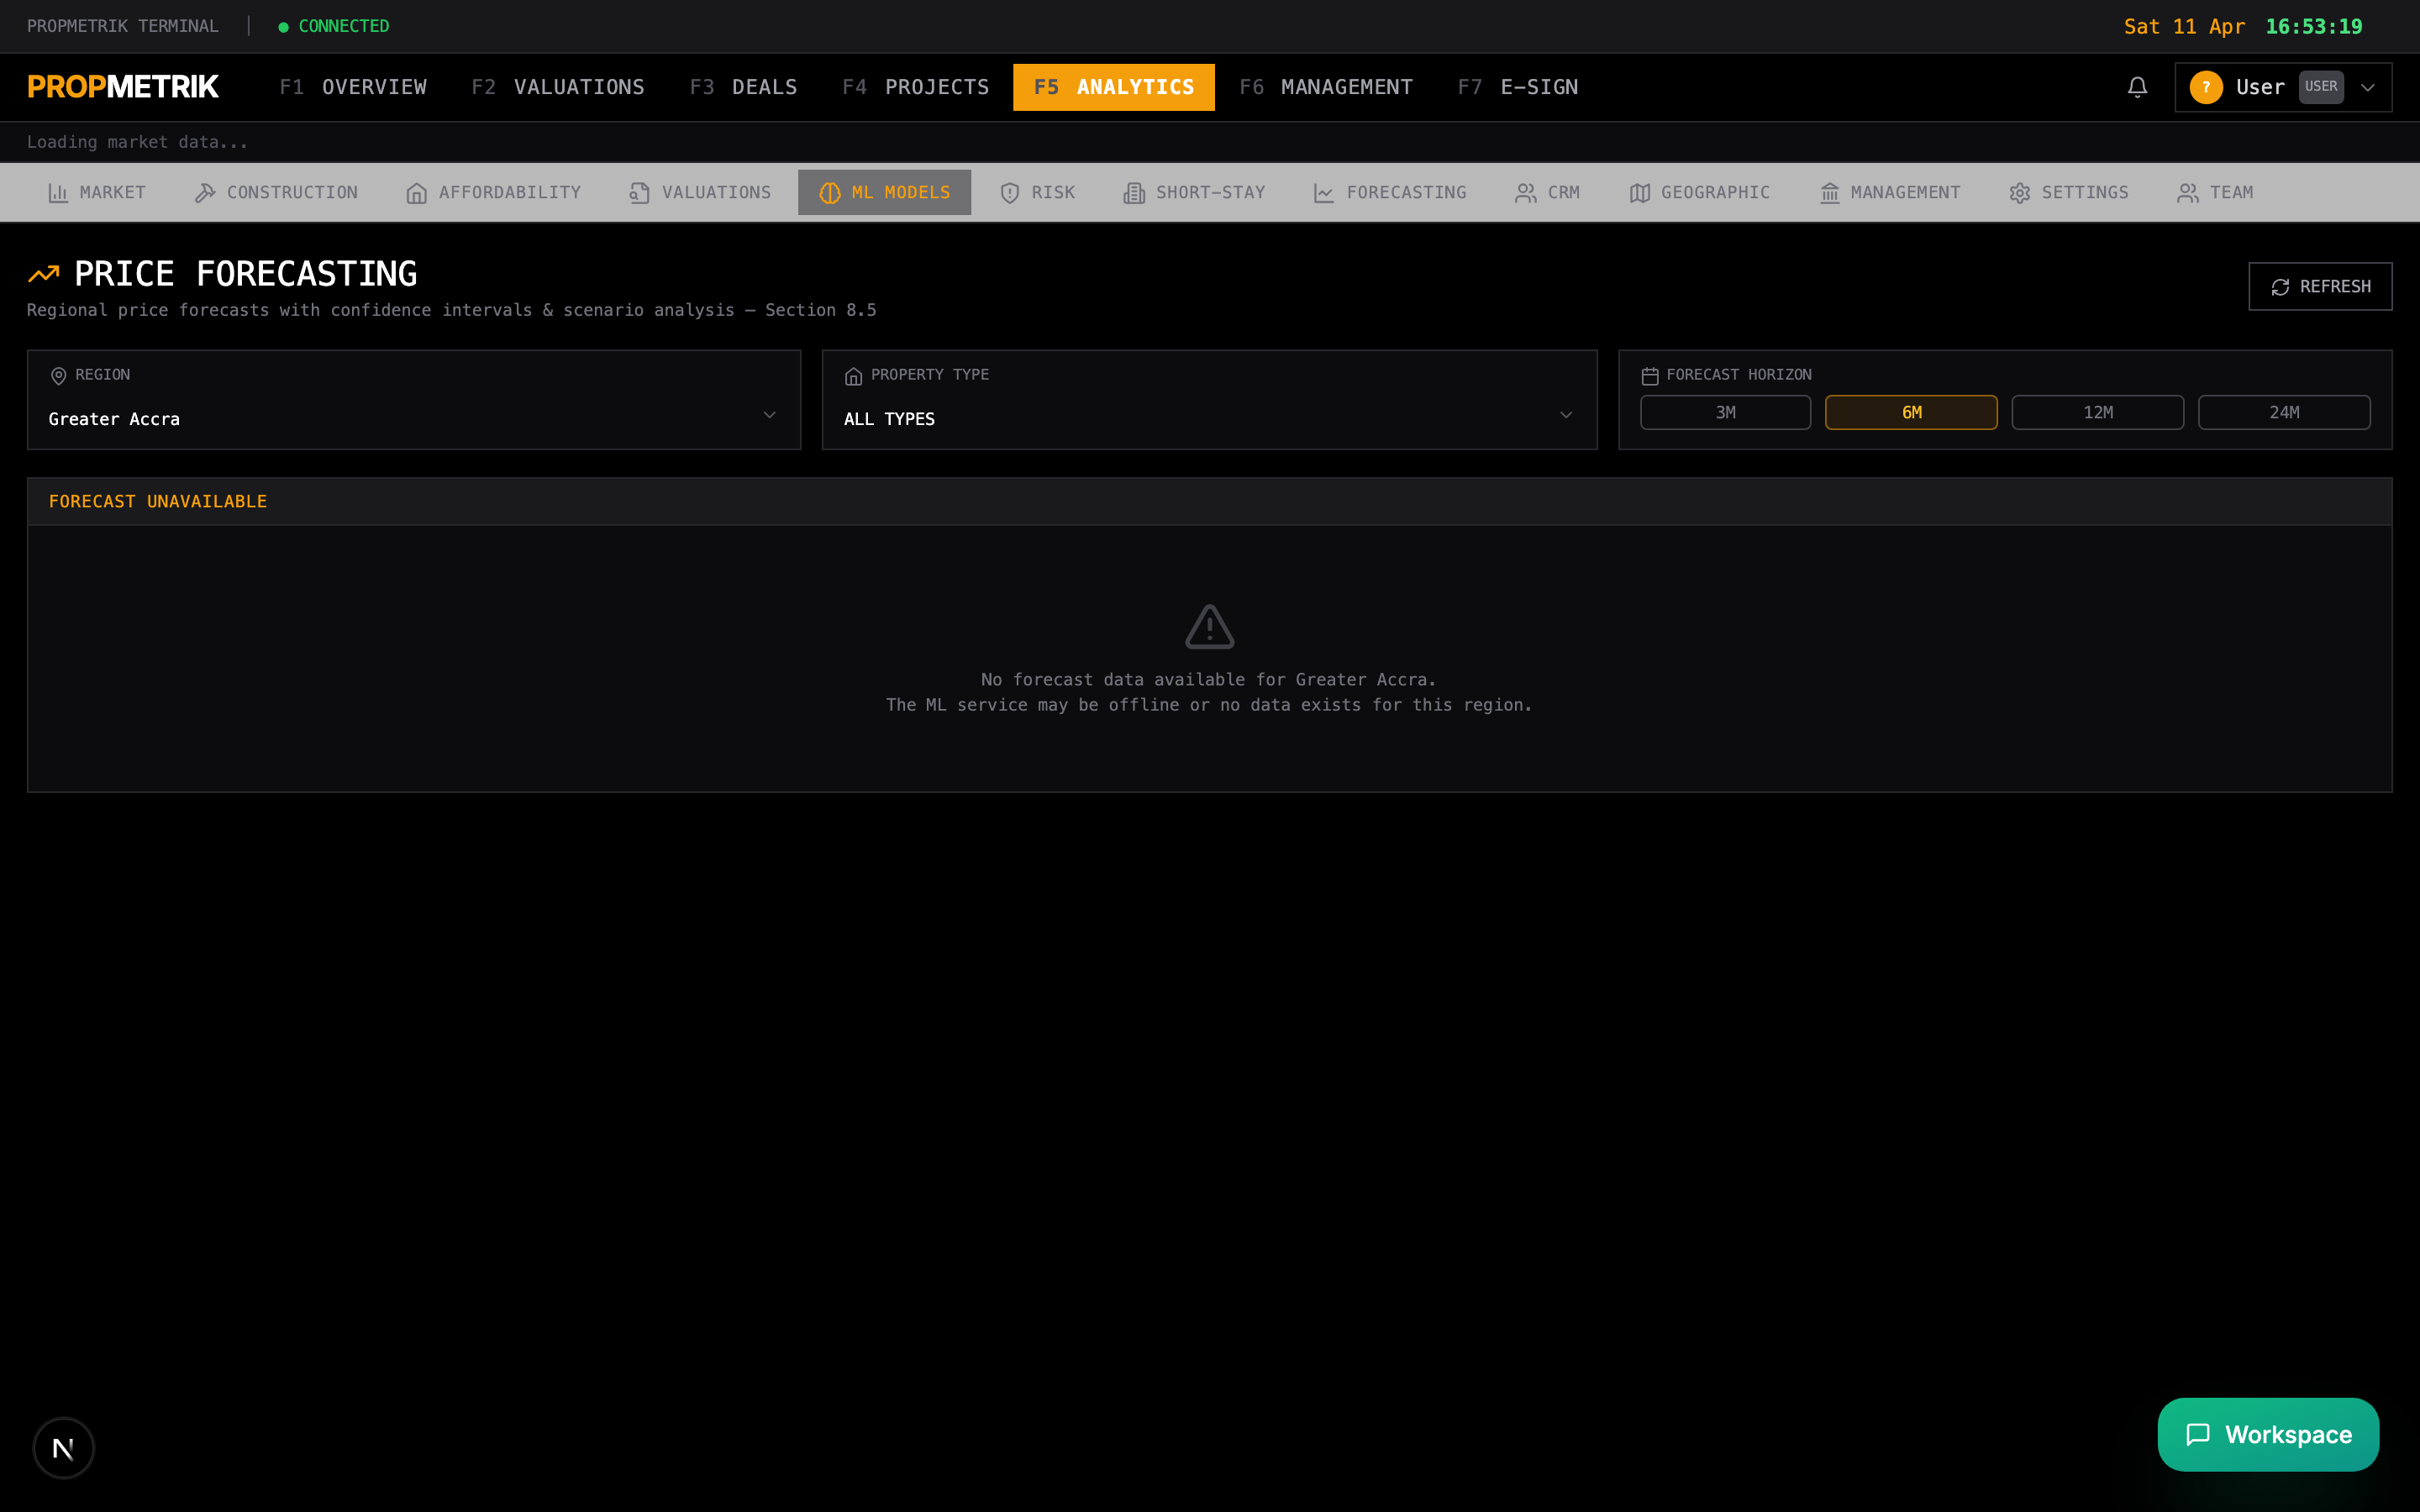
Task: Click the Geographic map icon
Action: tap(1640, 193)
